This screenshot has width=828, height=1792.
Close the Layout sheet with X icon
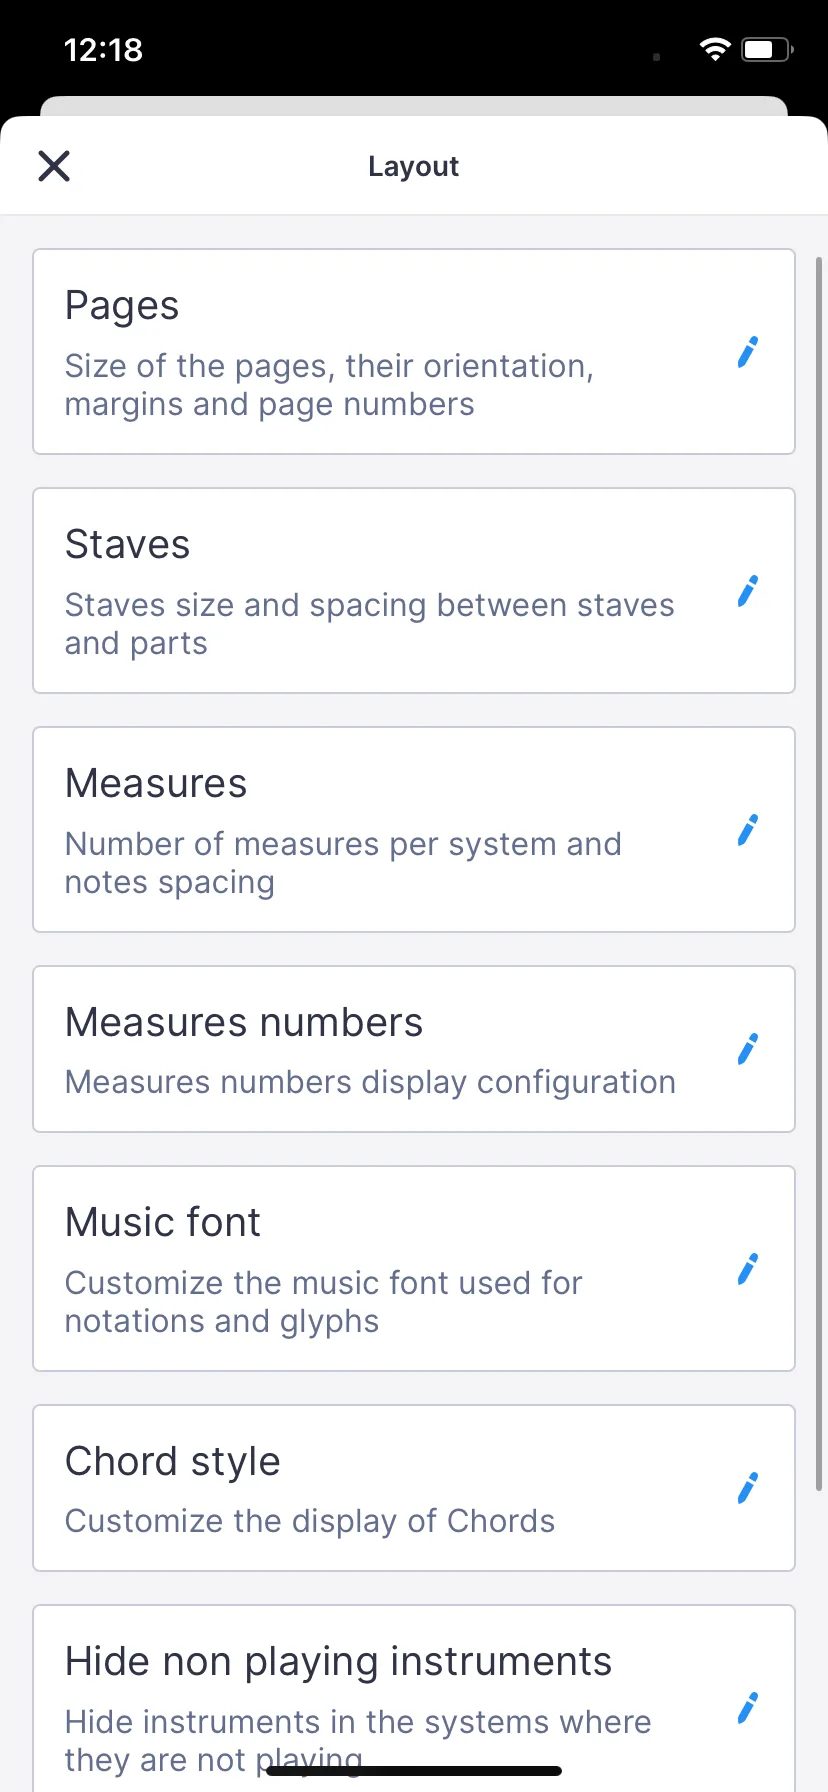pos(54,166)
